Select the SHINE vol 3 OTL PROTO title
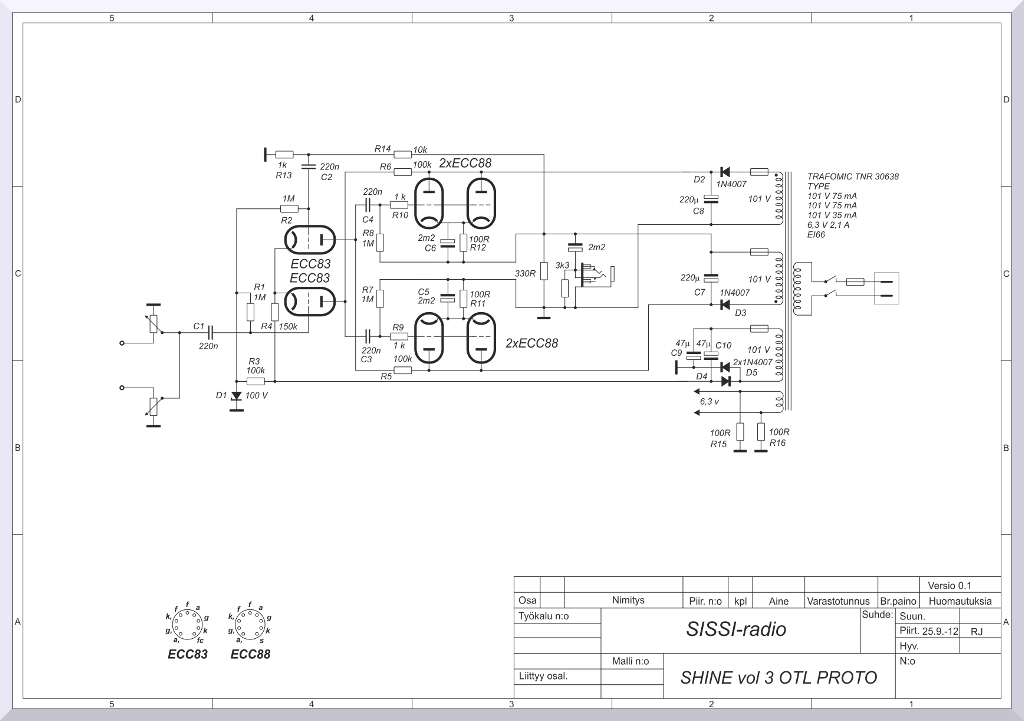This screenshot has width=1024, height=721. click(778, 678)
